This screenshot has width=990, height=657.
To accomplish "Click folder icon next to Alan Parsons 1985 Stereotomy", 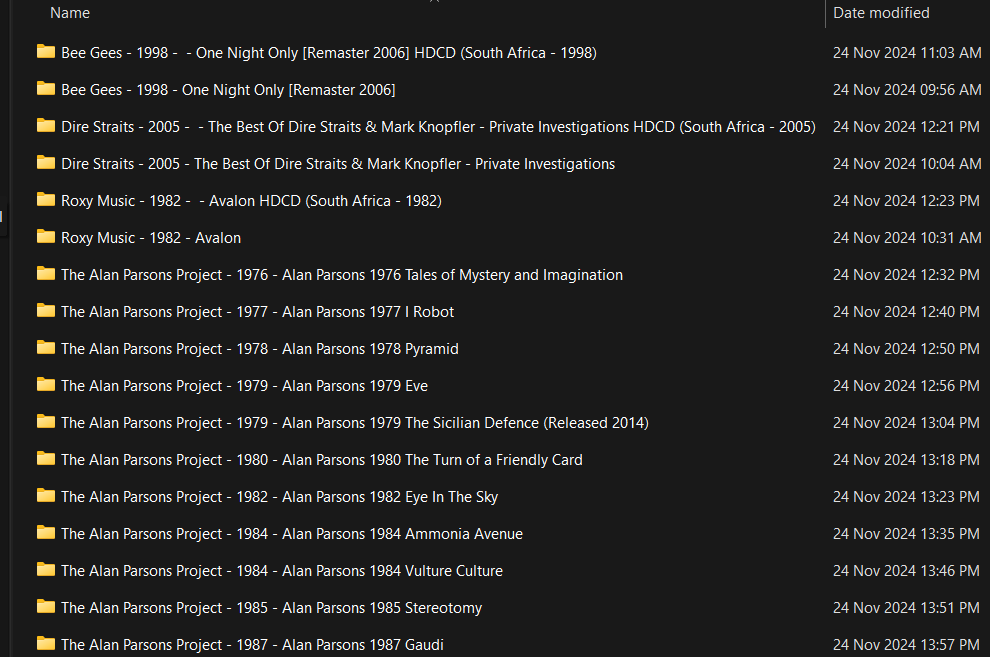I will (46, 607).
